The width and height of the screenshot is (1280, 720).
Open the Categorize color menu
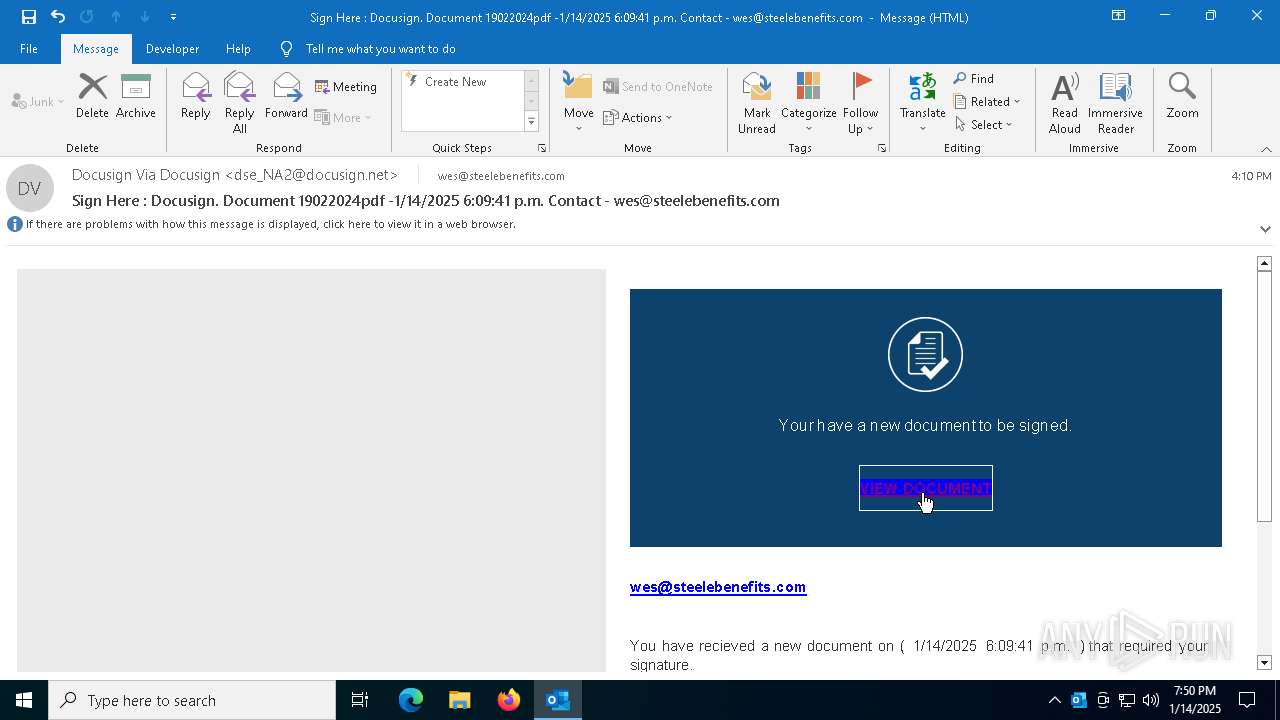809,103
